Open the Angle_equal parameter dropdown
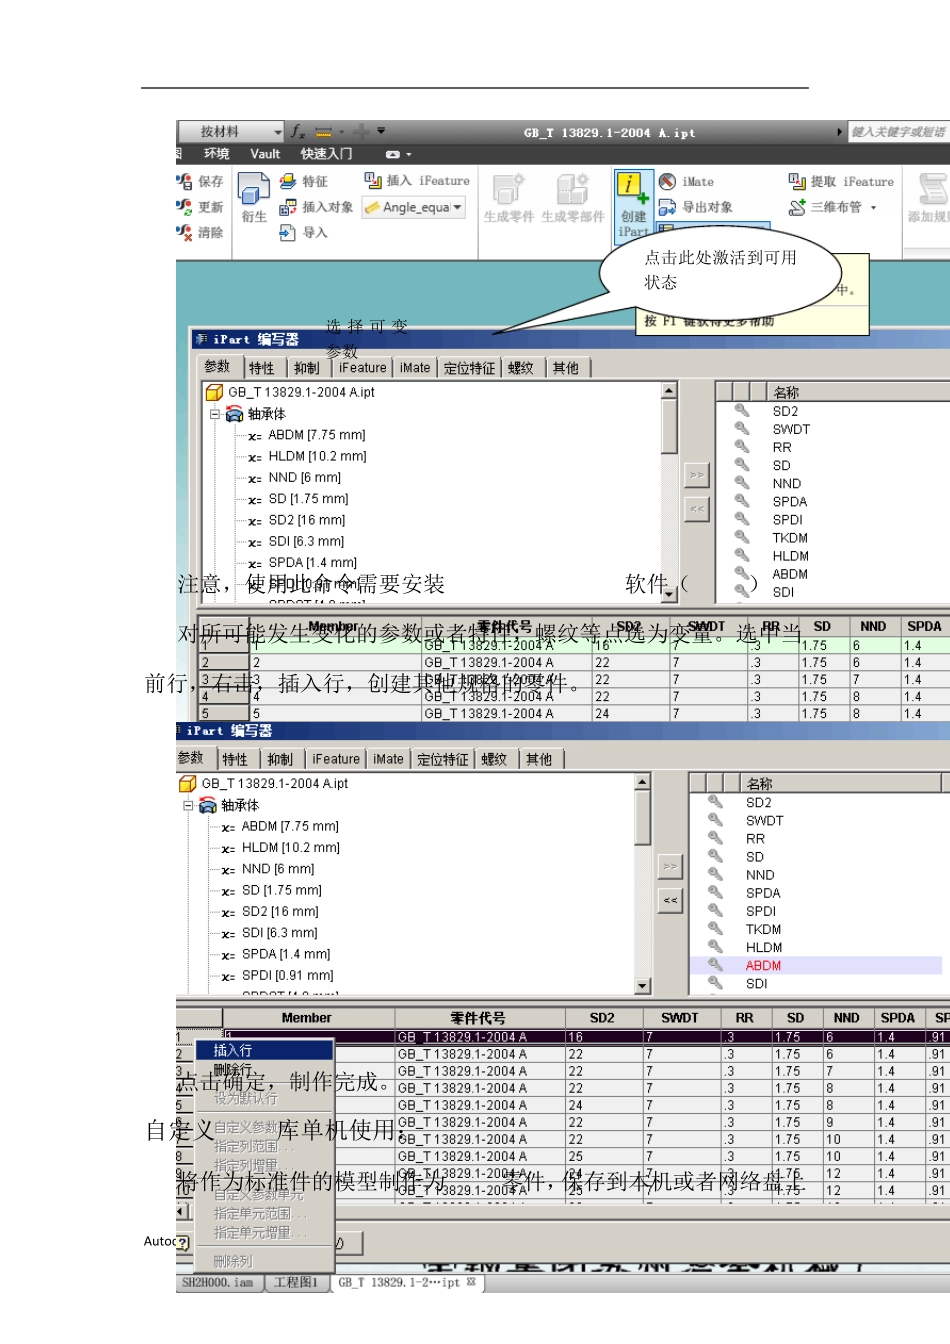The height and width of the screenshot is (1344, 950). pos(458,207)
